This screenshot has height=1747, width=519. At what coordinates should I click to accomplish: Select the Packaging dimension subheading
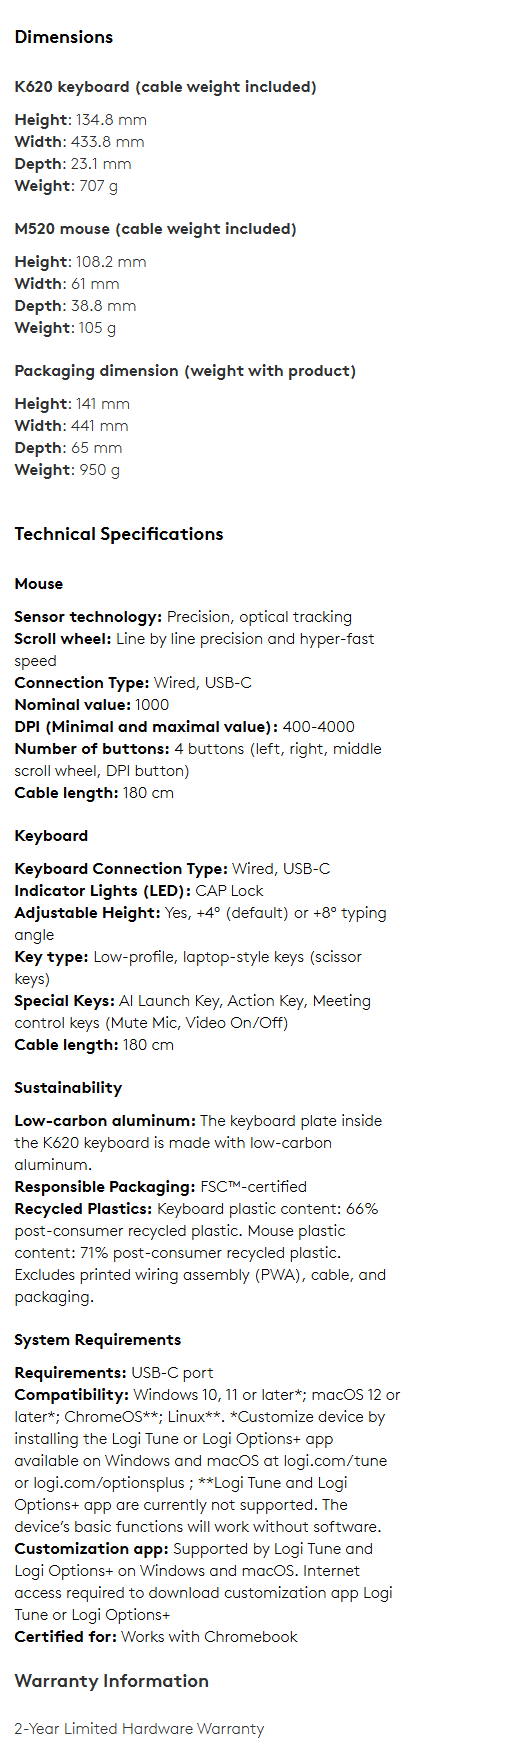[x=185, y=371]
